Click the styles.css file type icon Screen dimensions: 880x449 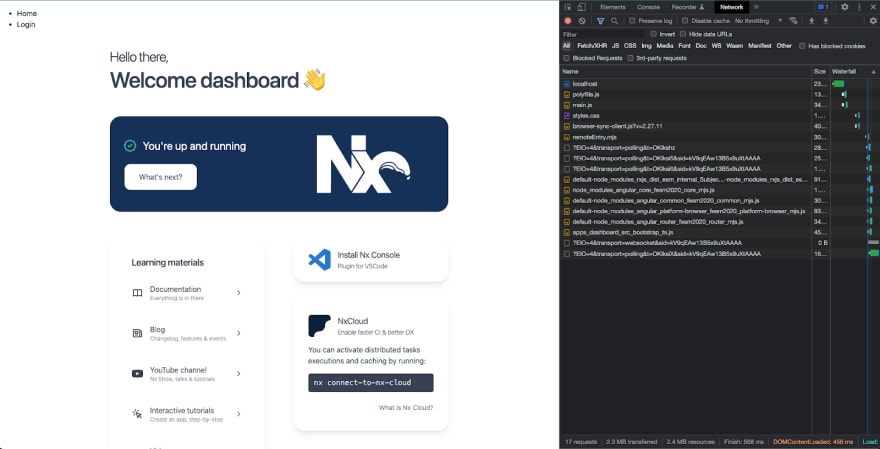[x=567, y=116]
